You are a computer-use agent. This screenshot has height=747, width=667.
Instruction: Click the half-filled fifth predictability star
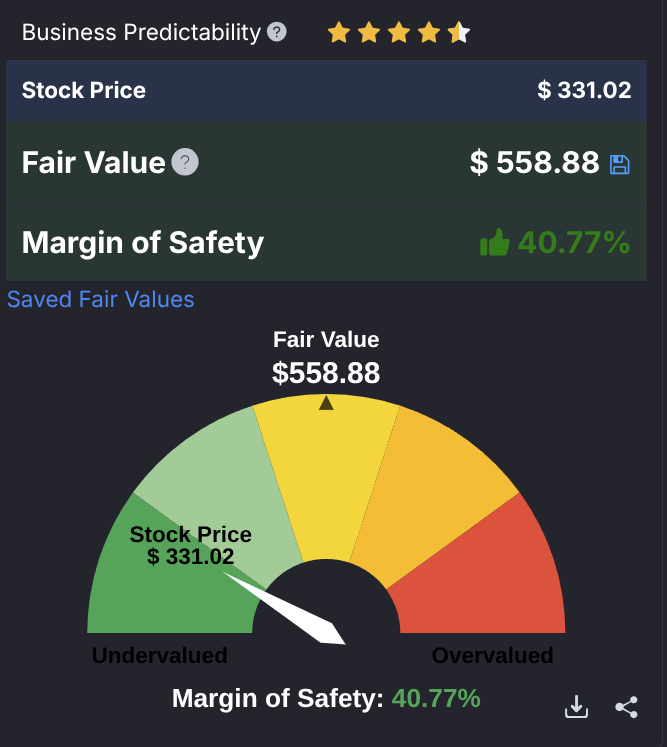[x=459, y=33]
